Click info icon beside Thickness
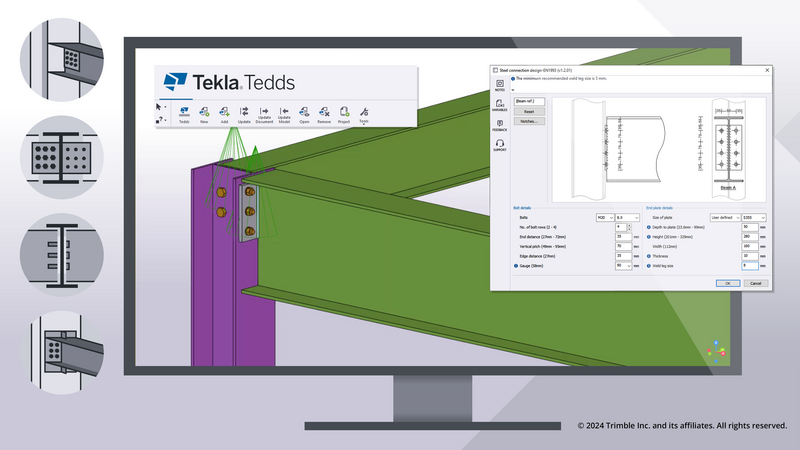Viewport: 800px width, 450px height. [649, 256]
